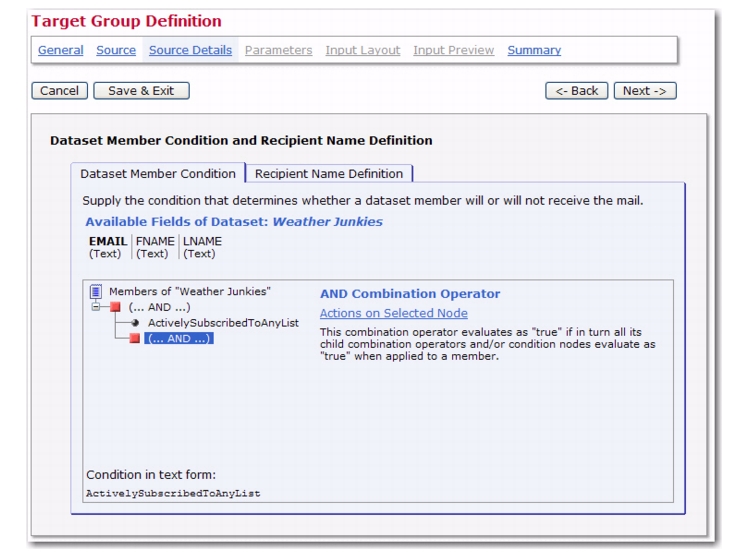This screenshot has height=557, width=743.
Task: Click the Dataset Member Condition and Recipient Name Definition heading
Action: [x=241, y=141]
